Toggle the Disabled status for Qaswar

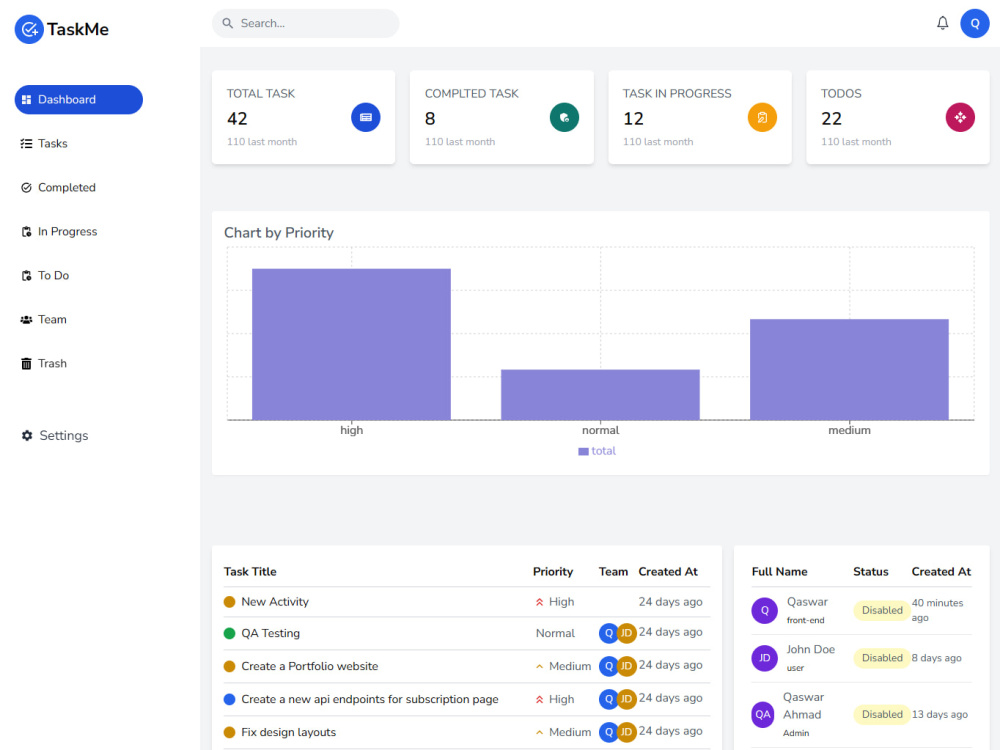click(x=881, y=610)
